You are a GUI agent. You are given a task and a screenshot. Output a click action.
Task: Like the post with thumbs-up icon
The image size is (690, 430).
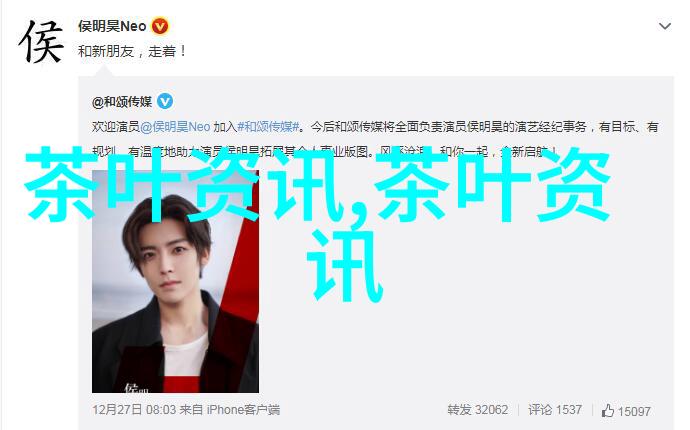coord(608,411)
